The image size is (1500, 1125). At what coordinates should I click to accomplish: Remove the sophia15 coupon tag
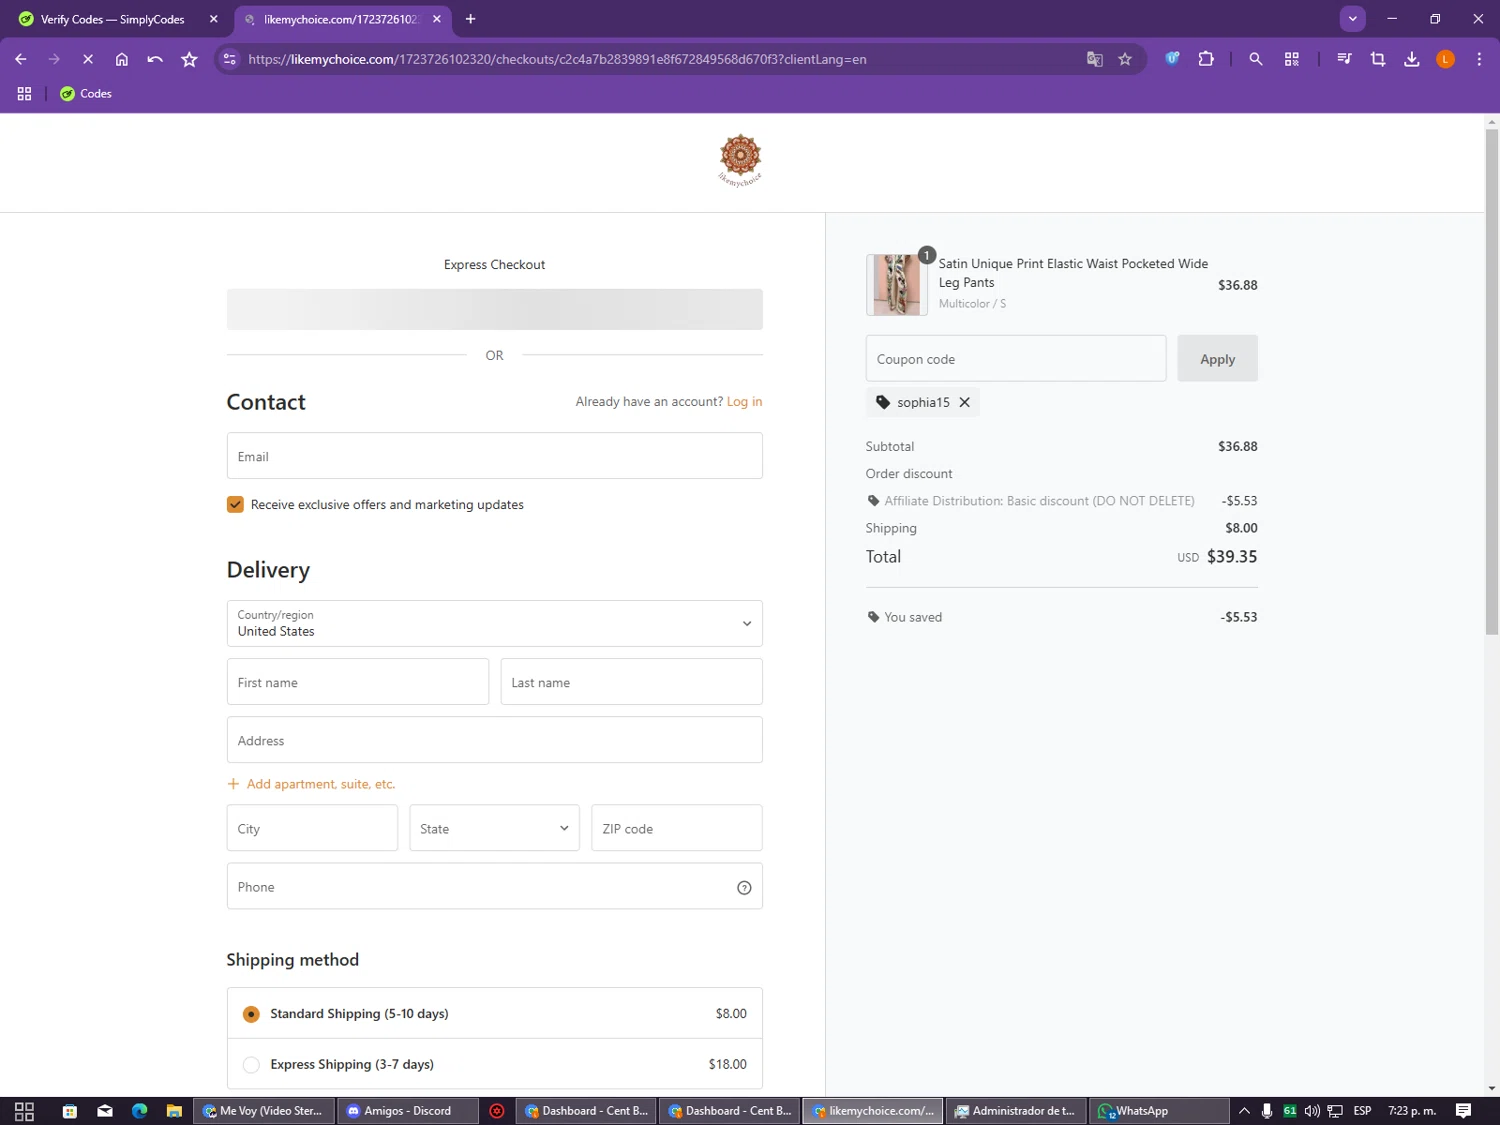(x=964, y=402)
